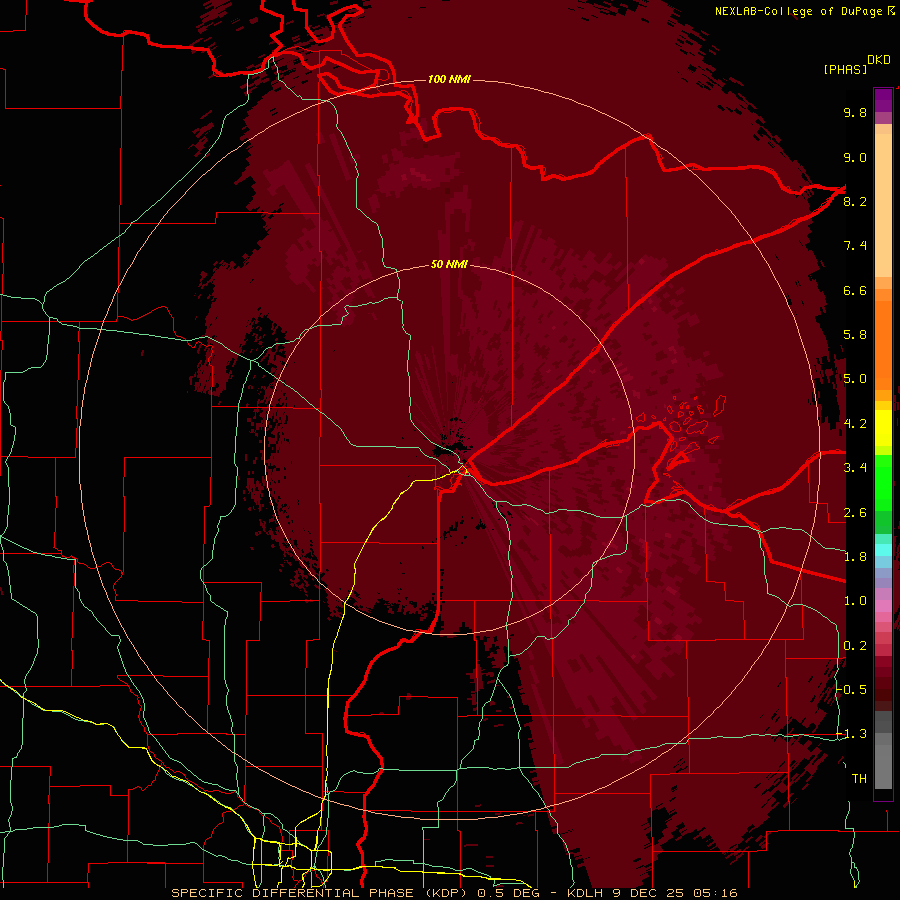Click the 0.2 value on the color scale
Image resolution: width=900 pixels, height=900 pixels.
pos(855,646)
